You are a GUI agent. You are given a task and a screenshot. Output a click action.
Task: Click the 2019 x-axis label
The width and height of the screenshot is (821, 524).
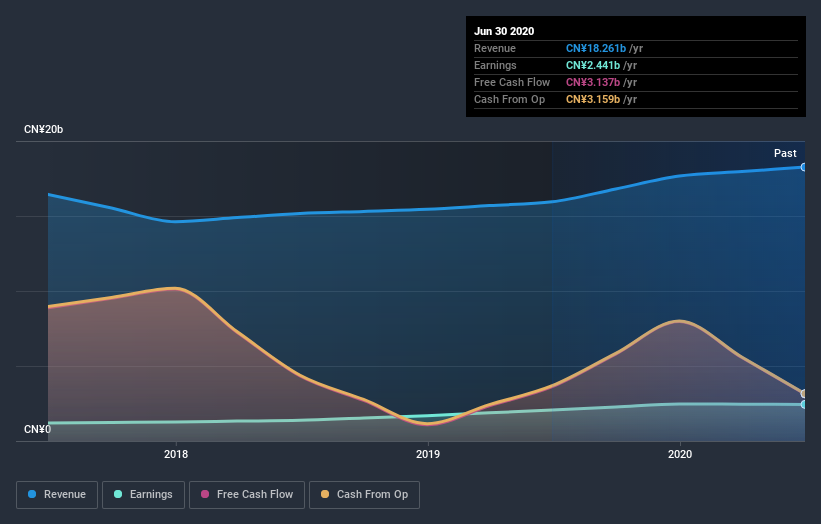click(428, 454)
